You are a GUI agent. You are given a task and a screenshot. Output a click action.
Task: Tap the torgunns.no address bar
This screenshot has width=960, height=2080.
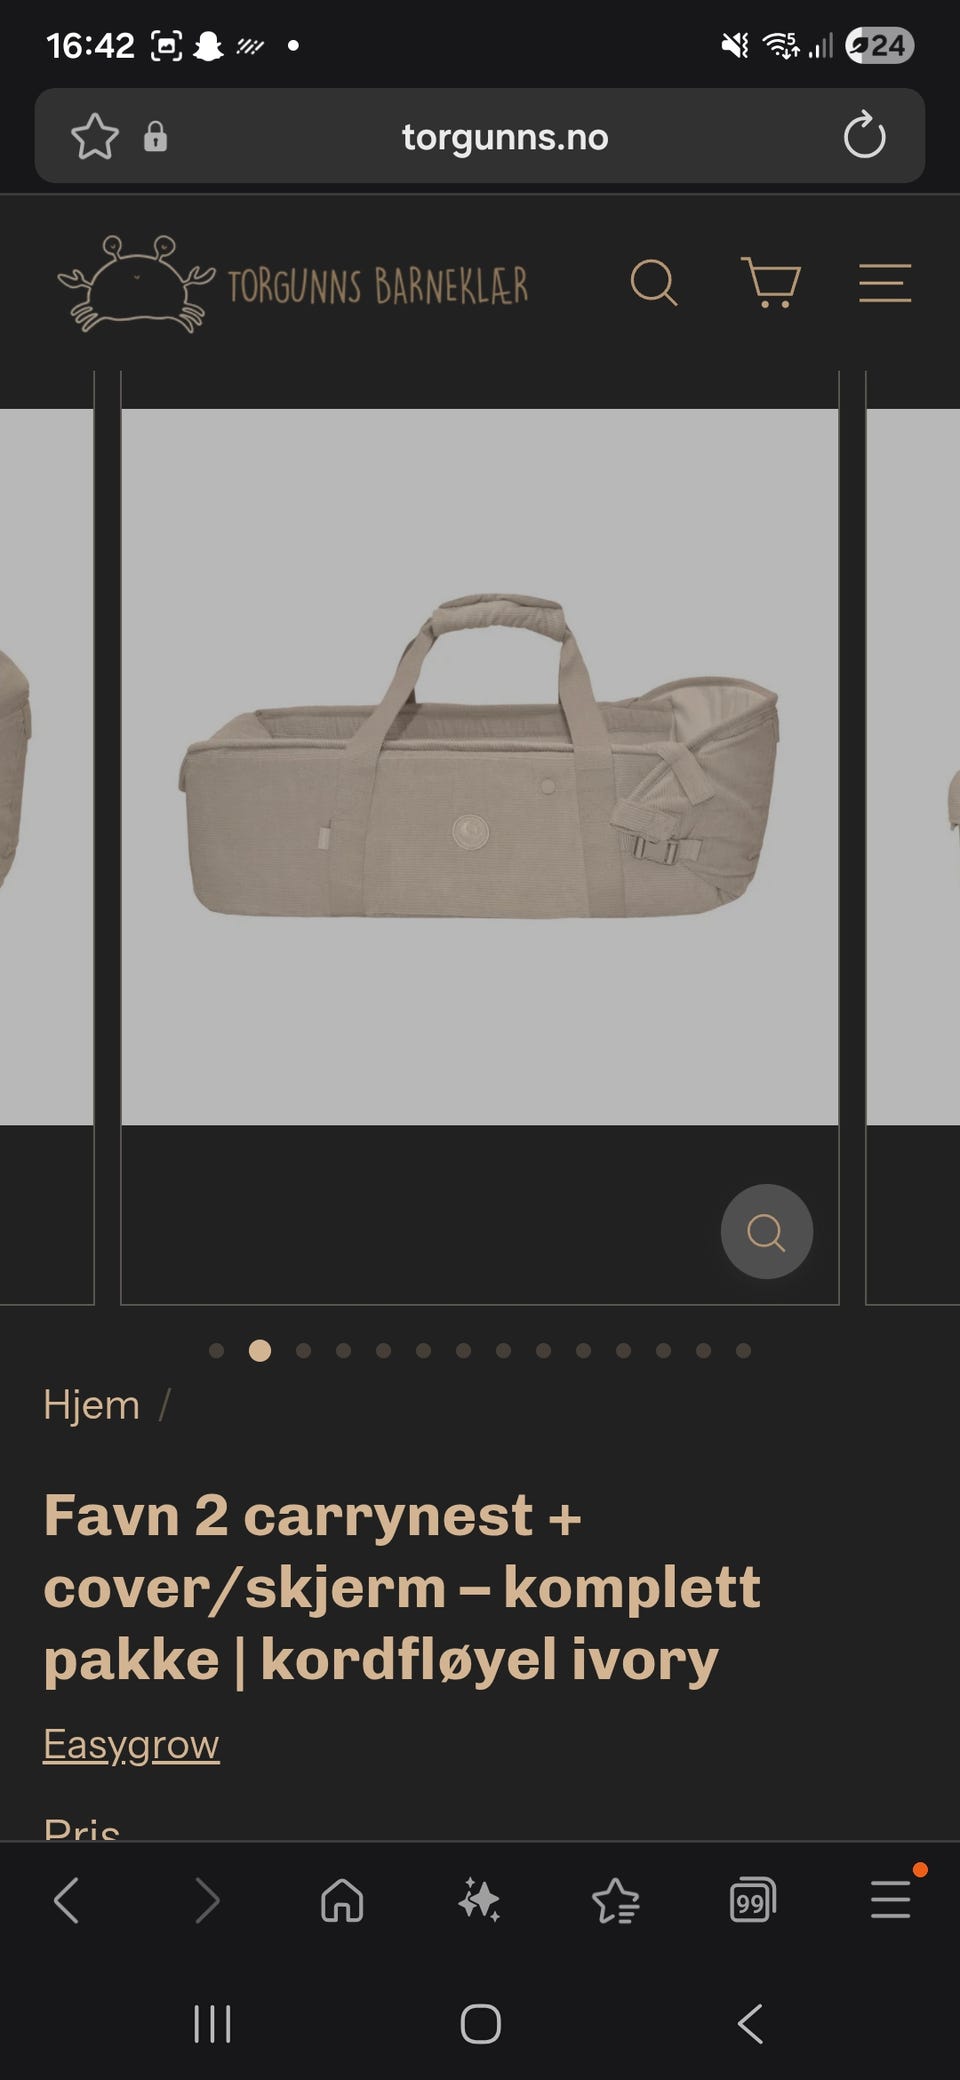pos(505,136)
